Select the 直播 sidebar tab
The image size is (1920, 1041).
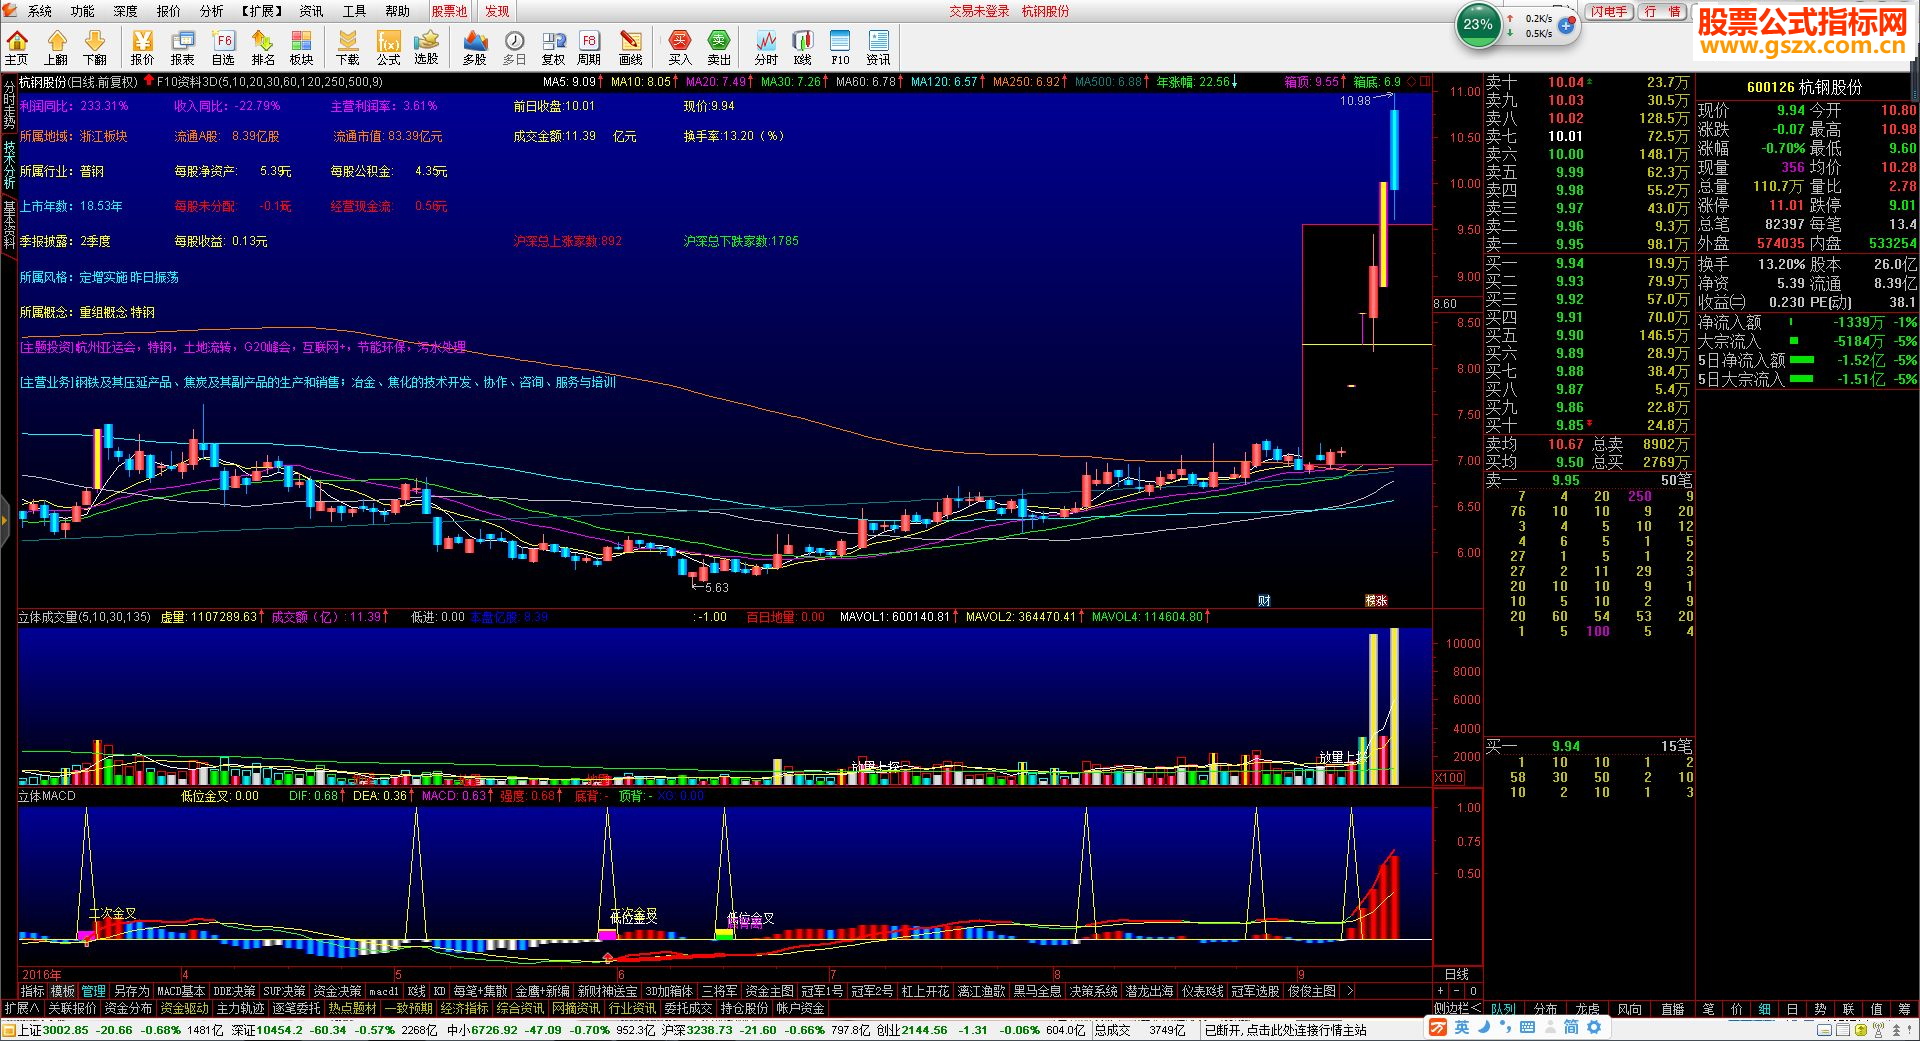(1672, 1009)
